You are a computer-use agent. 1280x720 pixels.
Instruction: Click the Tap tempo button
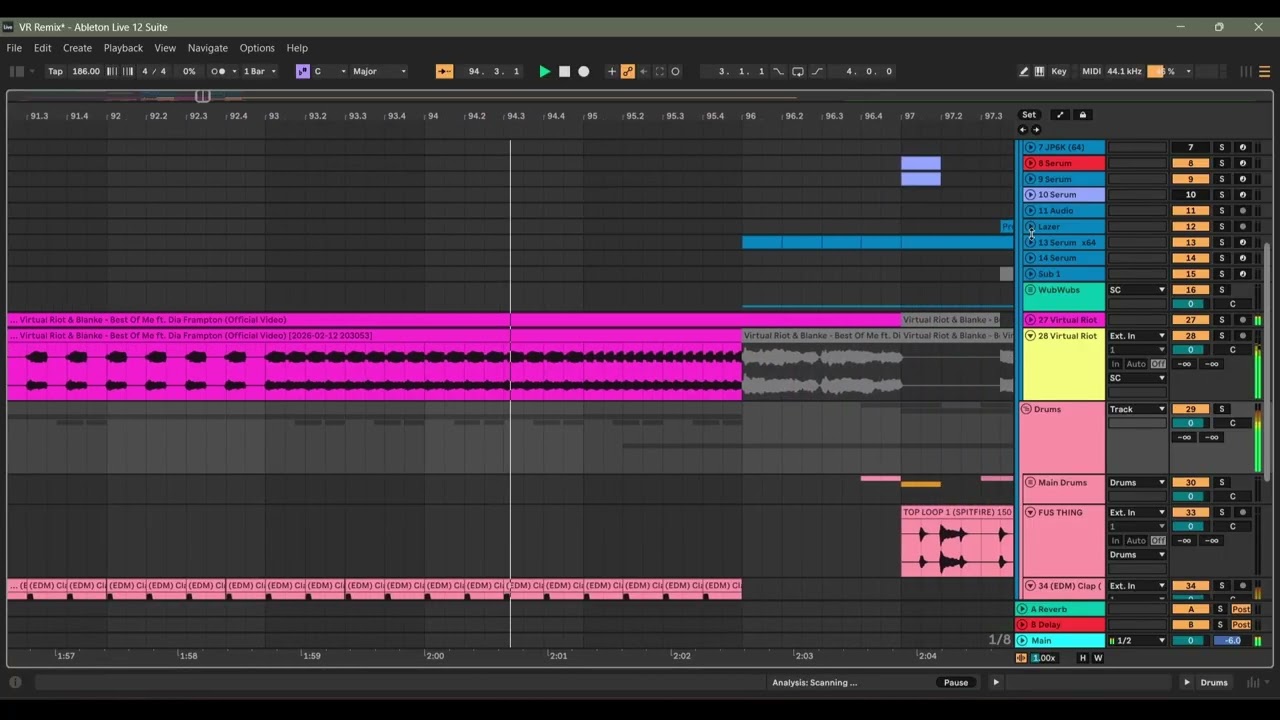[55, 71]
